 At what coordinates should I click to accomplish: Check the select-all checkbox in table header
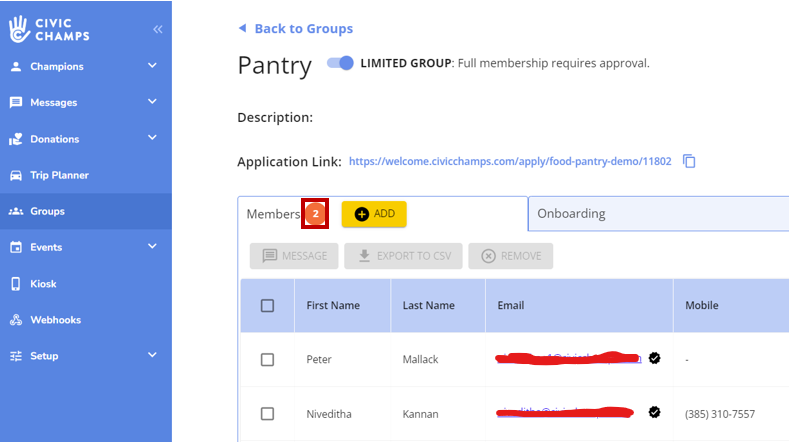[x=267, y=306]
